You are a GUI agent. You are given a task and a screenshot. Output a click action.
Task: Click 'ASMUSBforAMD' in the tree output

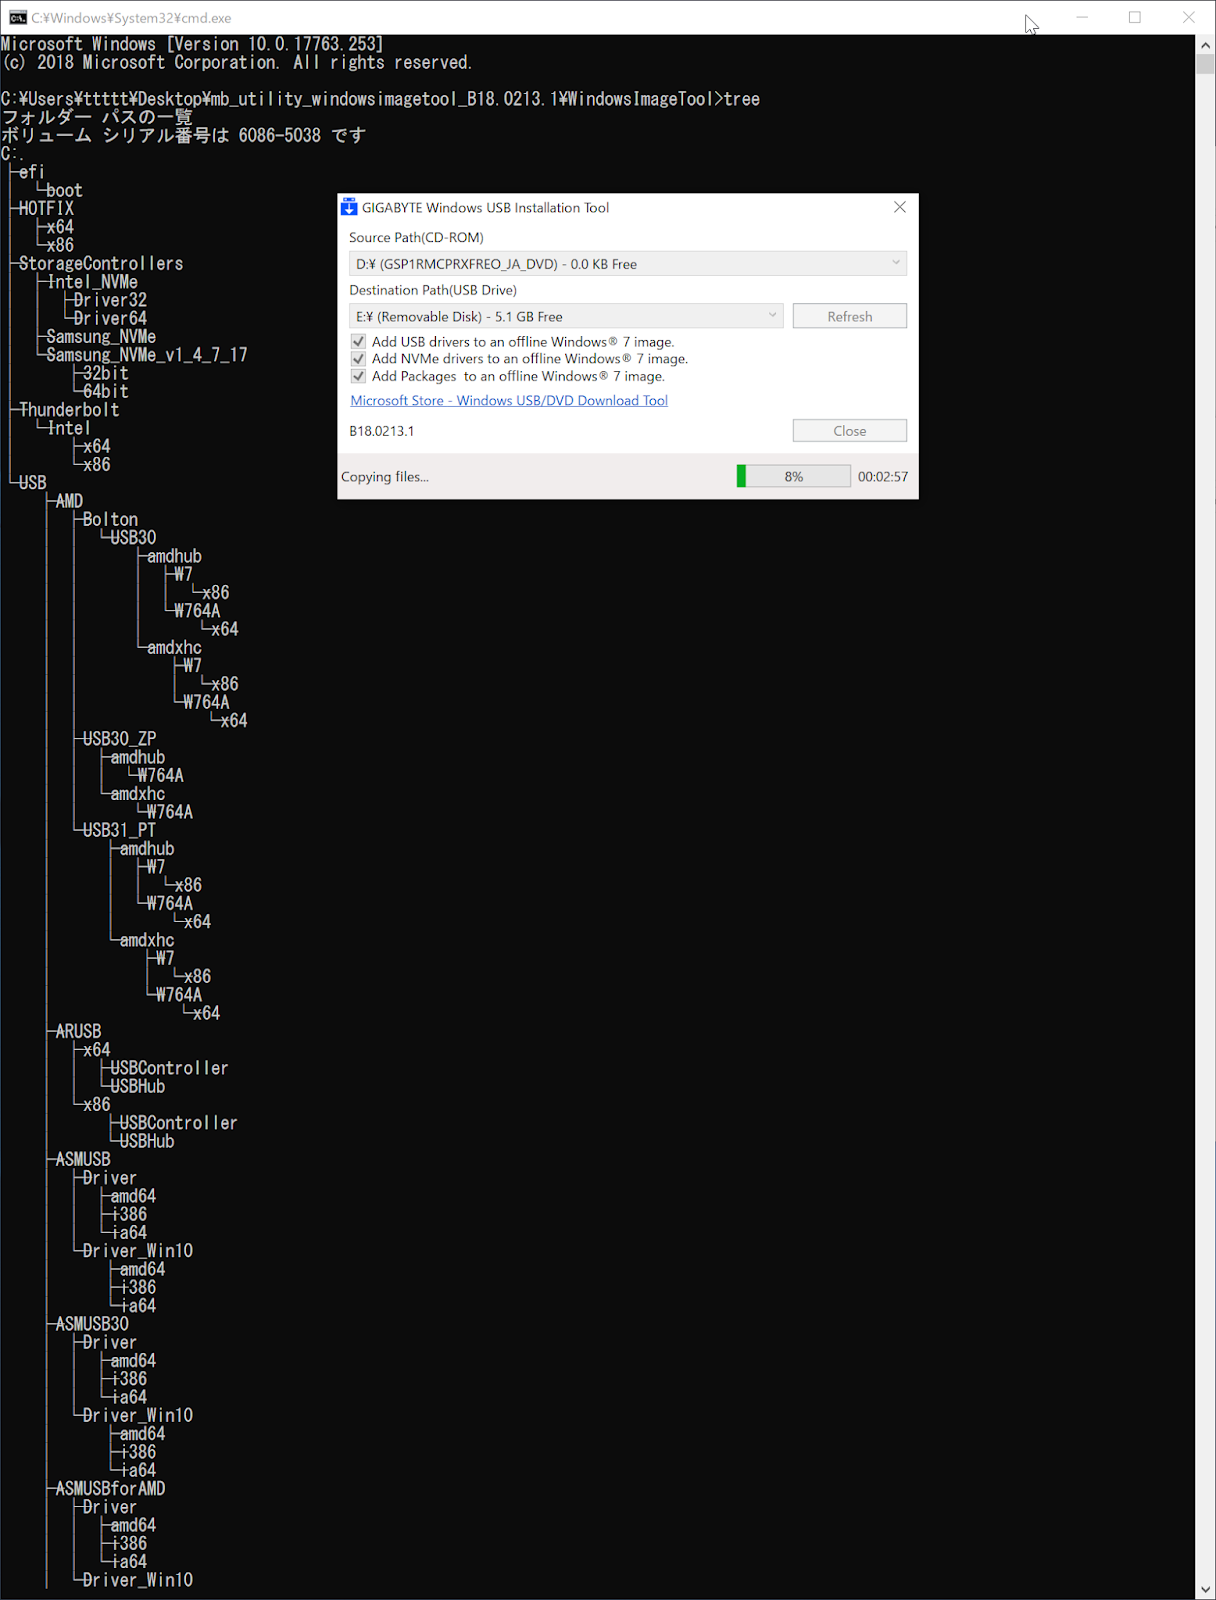(110, 1489)
